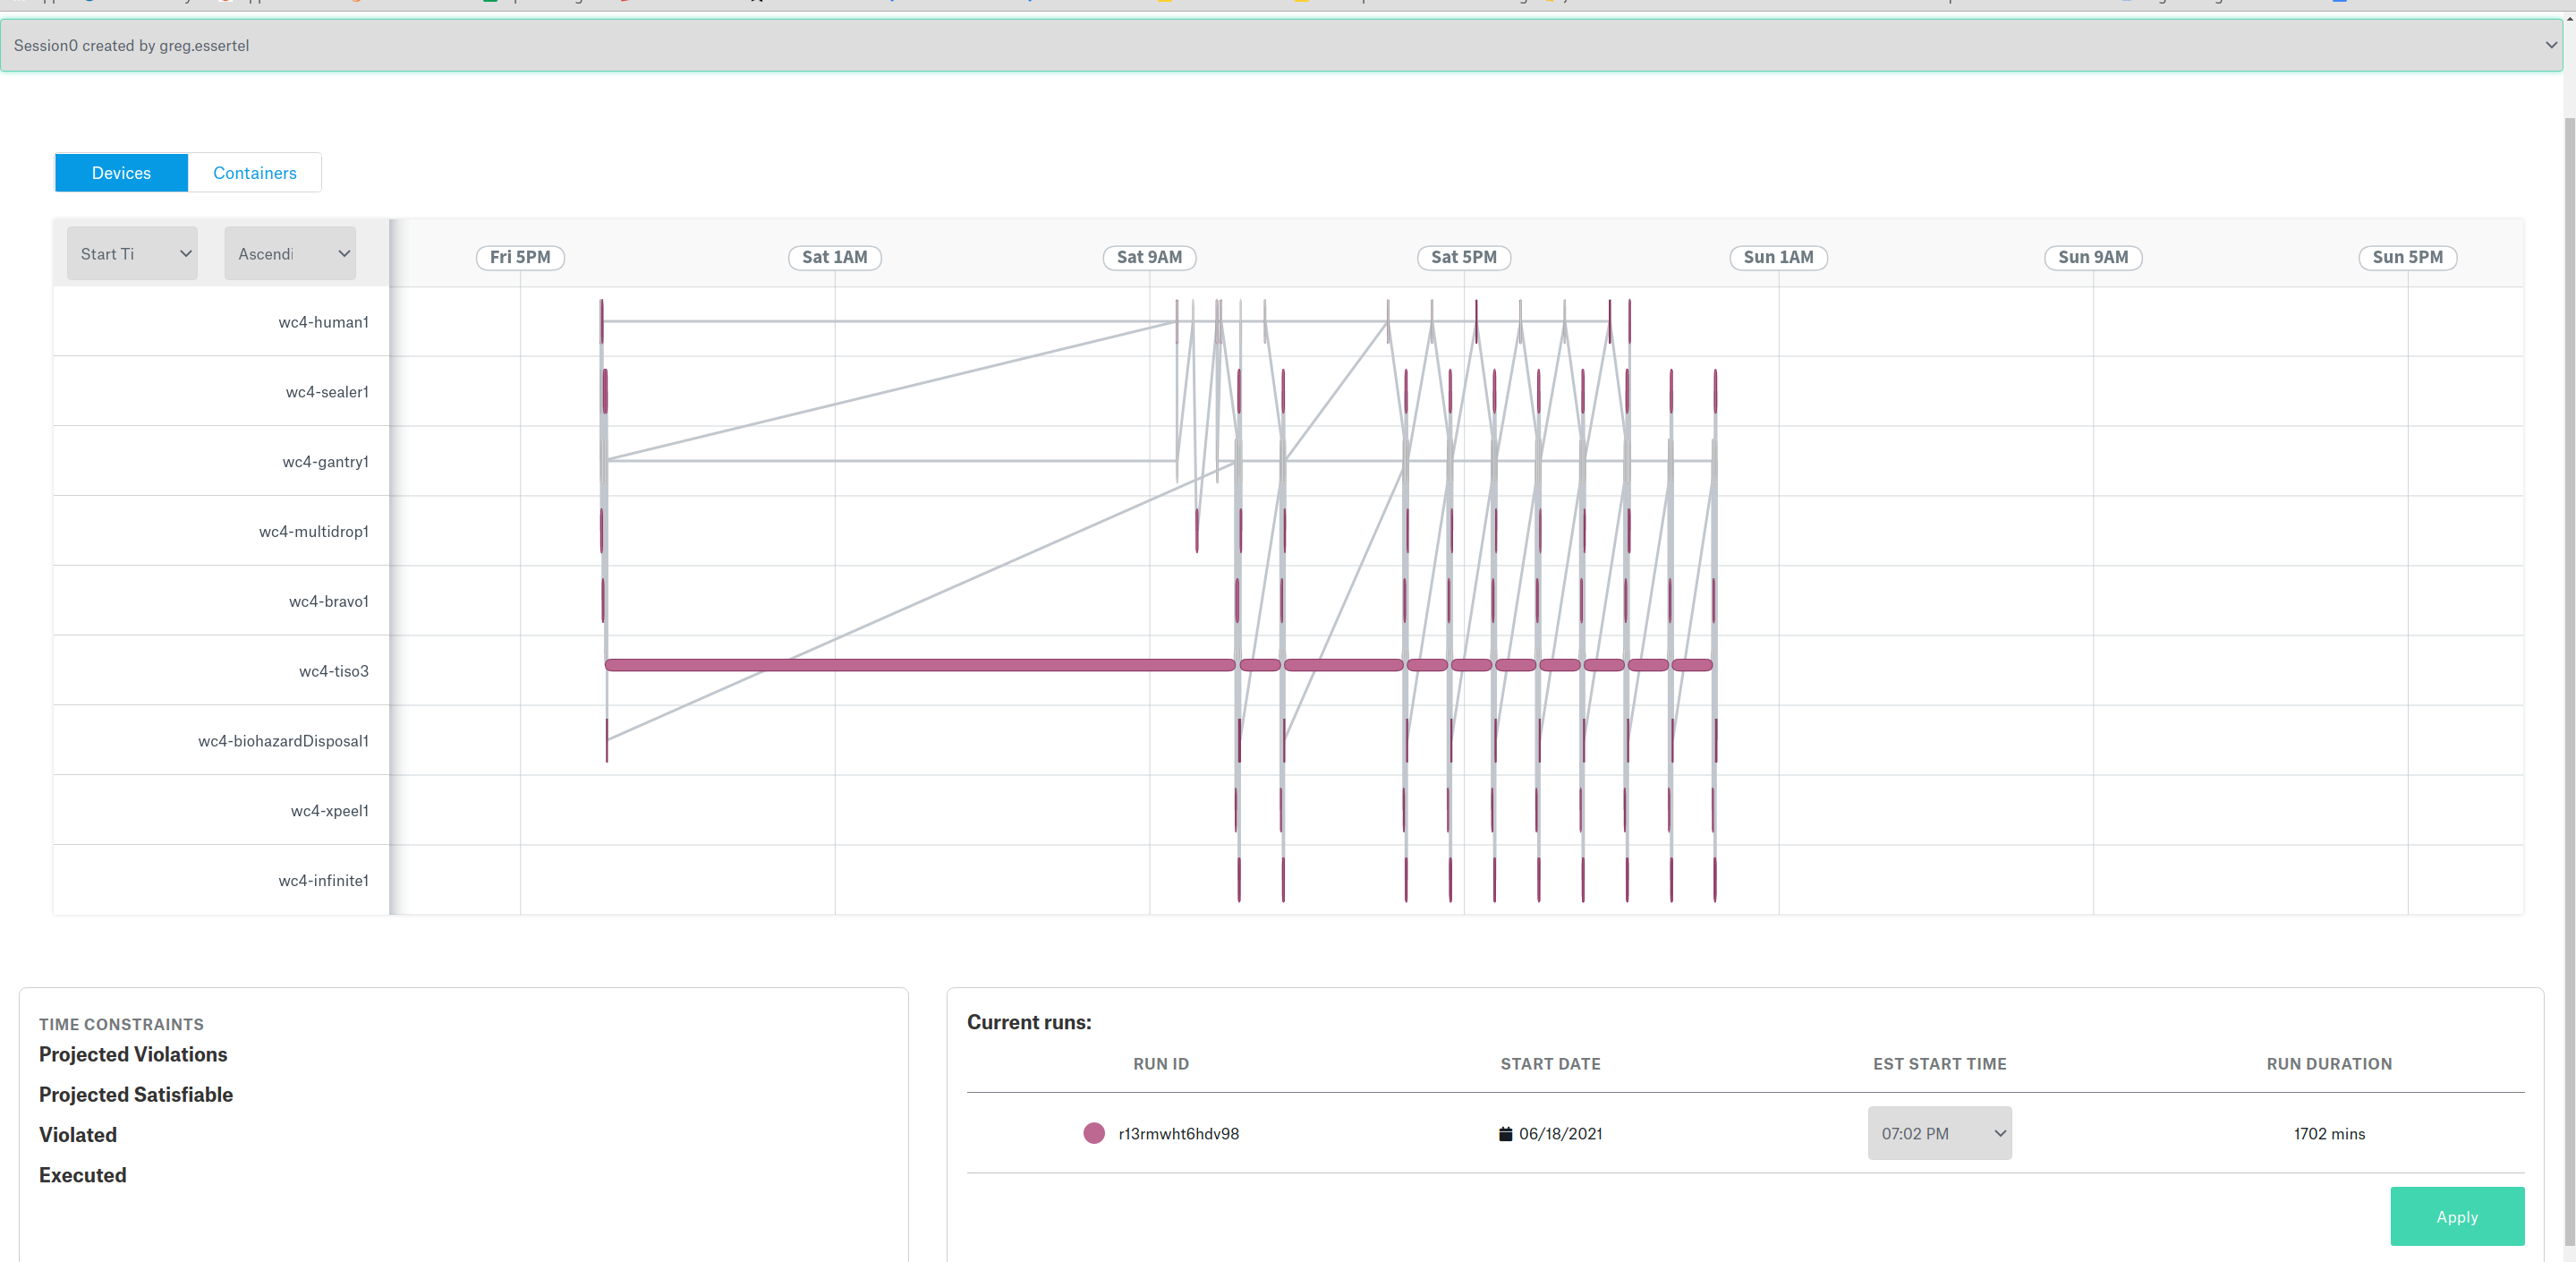Screen dimensions: 2576x1262
Task: Select the long wc4-tiso3 task bar
Action: click(x=918, y=665)
